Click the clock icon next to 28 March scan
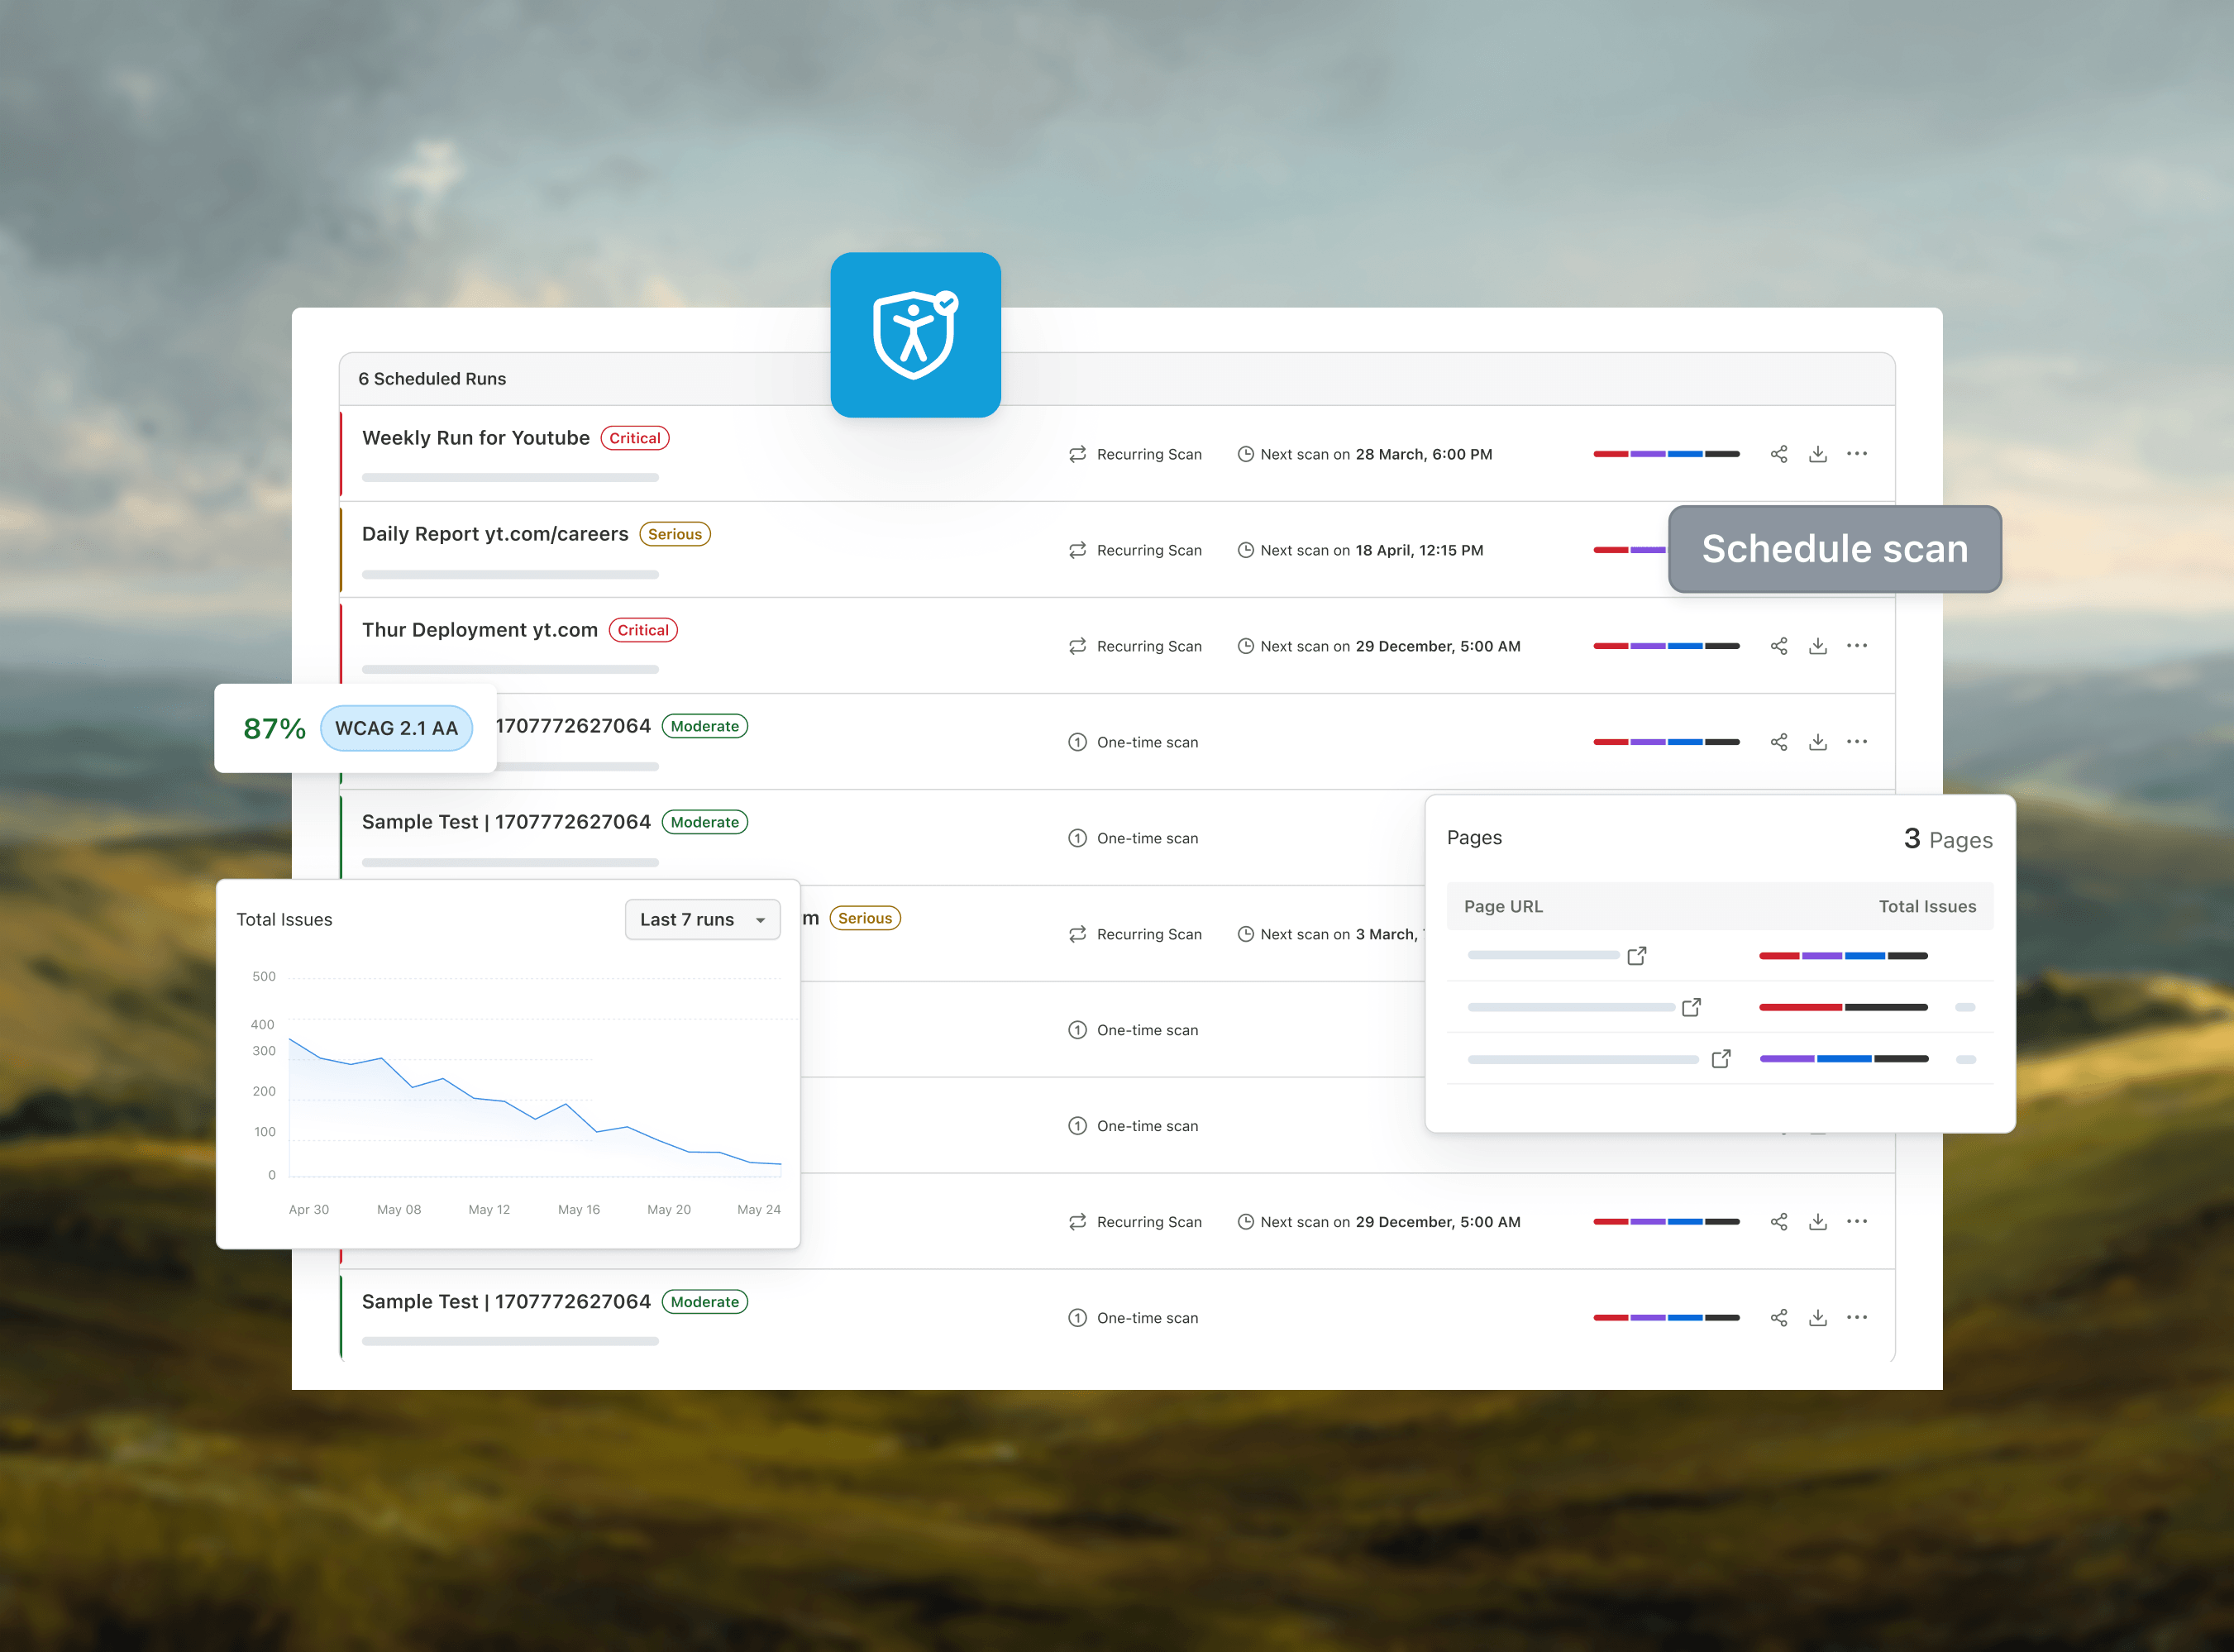Viewport: 2234px width, 1652px height. [1246, 454]
